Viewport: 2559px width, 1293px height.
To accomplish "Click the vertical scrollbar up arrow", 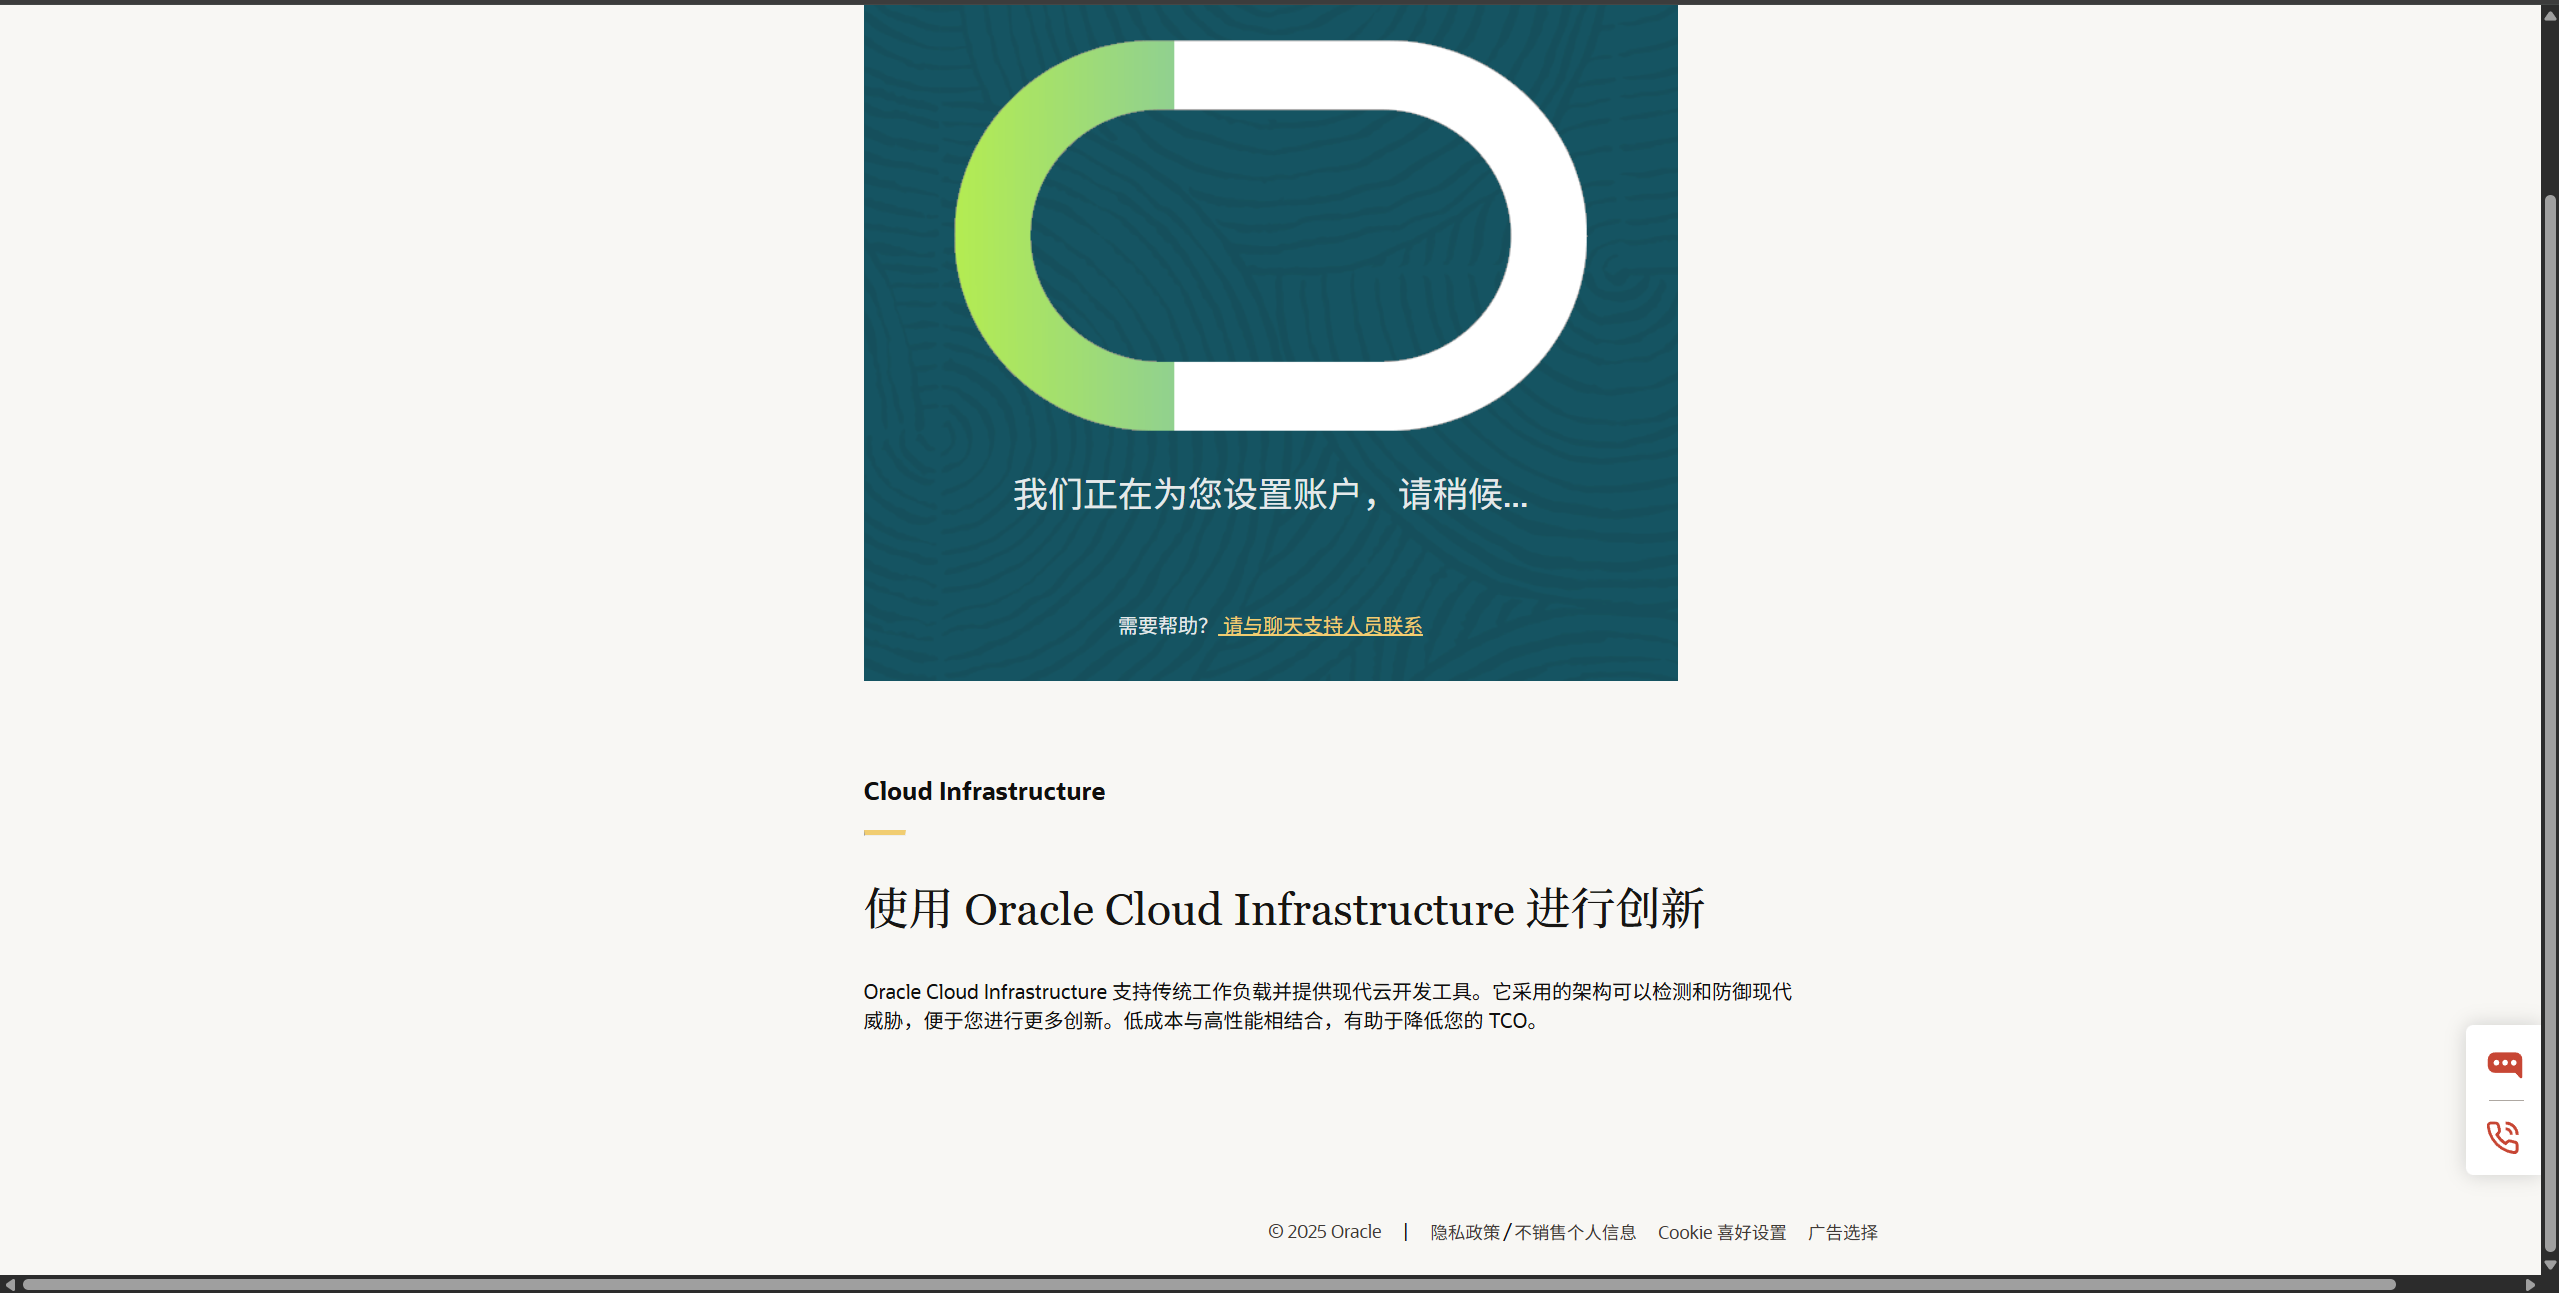I will (x=2550, y=16).
